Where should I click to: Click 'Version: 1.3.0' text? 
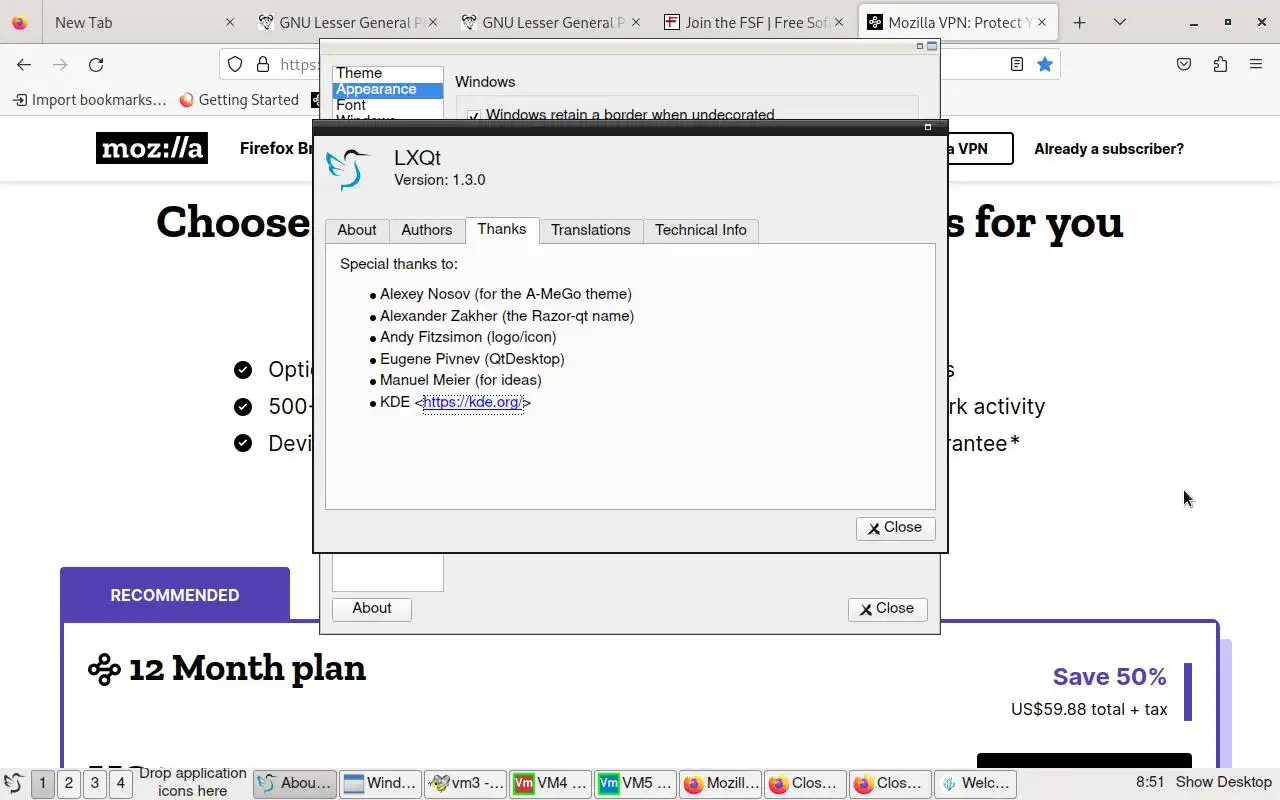coord(440,180)
